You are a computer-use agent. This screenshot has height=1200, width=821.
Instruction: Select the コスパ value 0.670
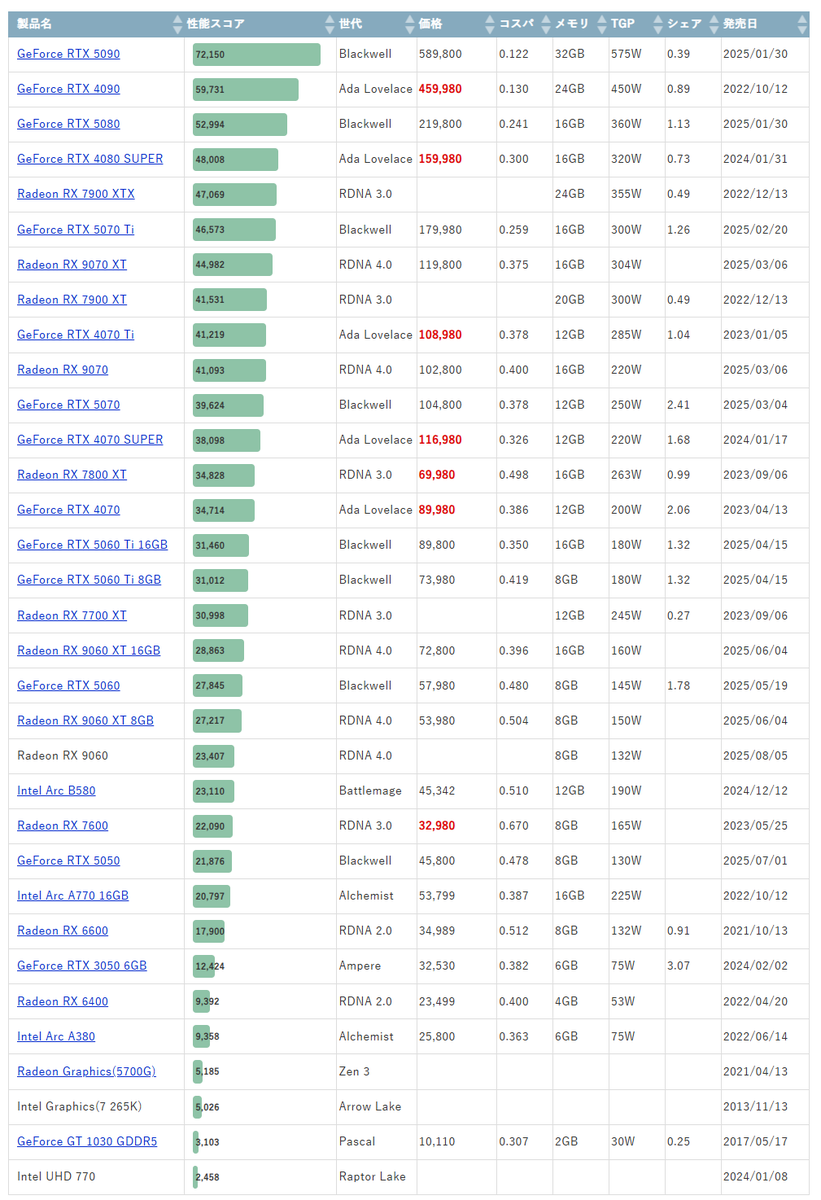click(x=513, y=826)
